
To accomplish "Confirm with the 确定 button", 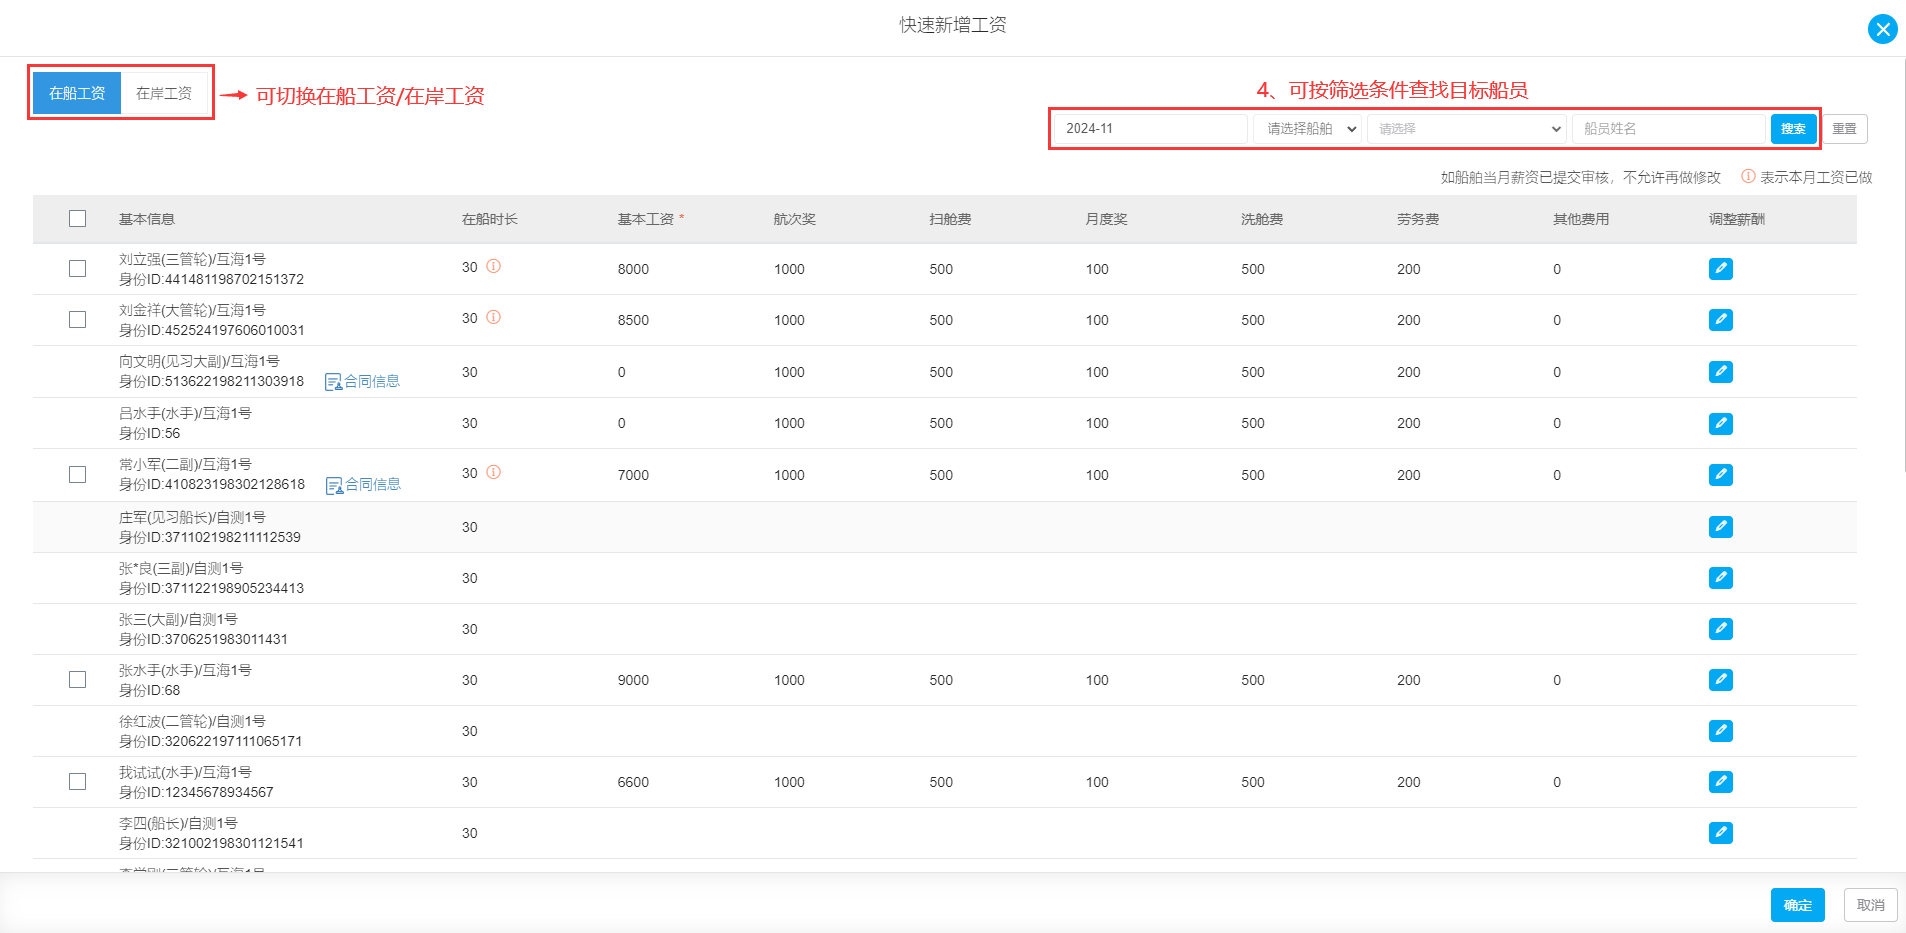I will coord(1797,905).
